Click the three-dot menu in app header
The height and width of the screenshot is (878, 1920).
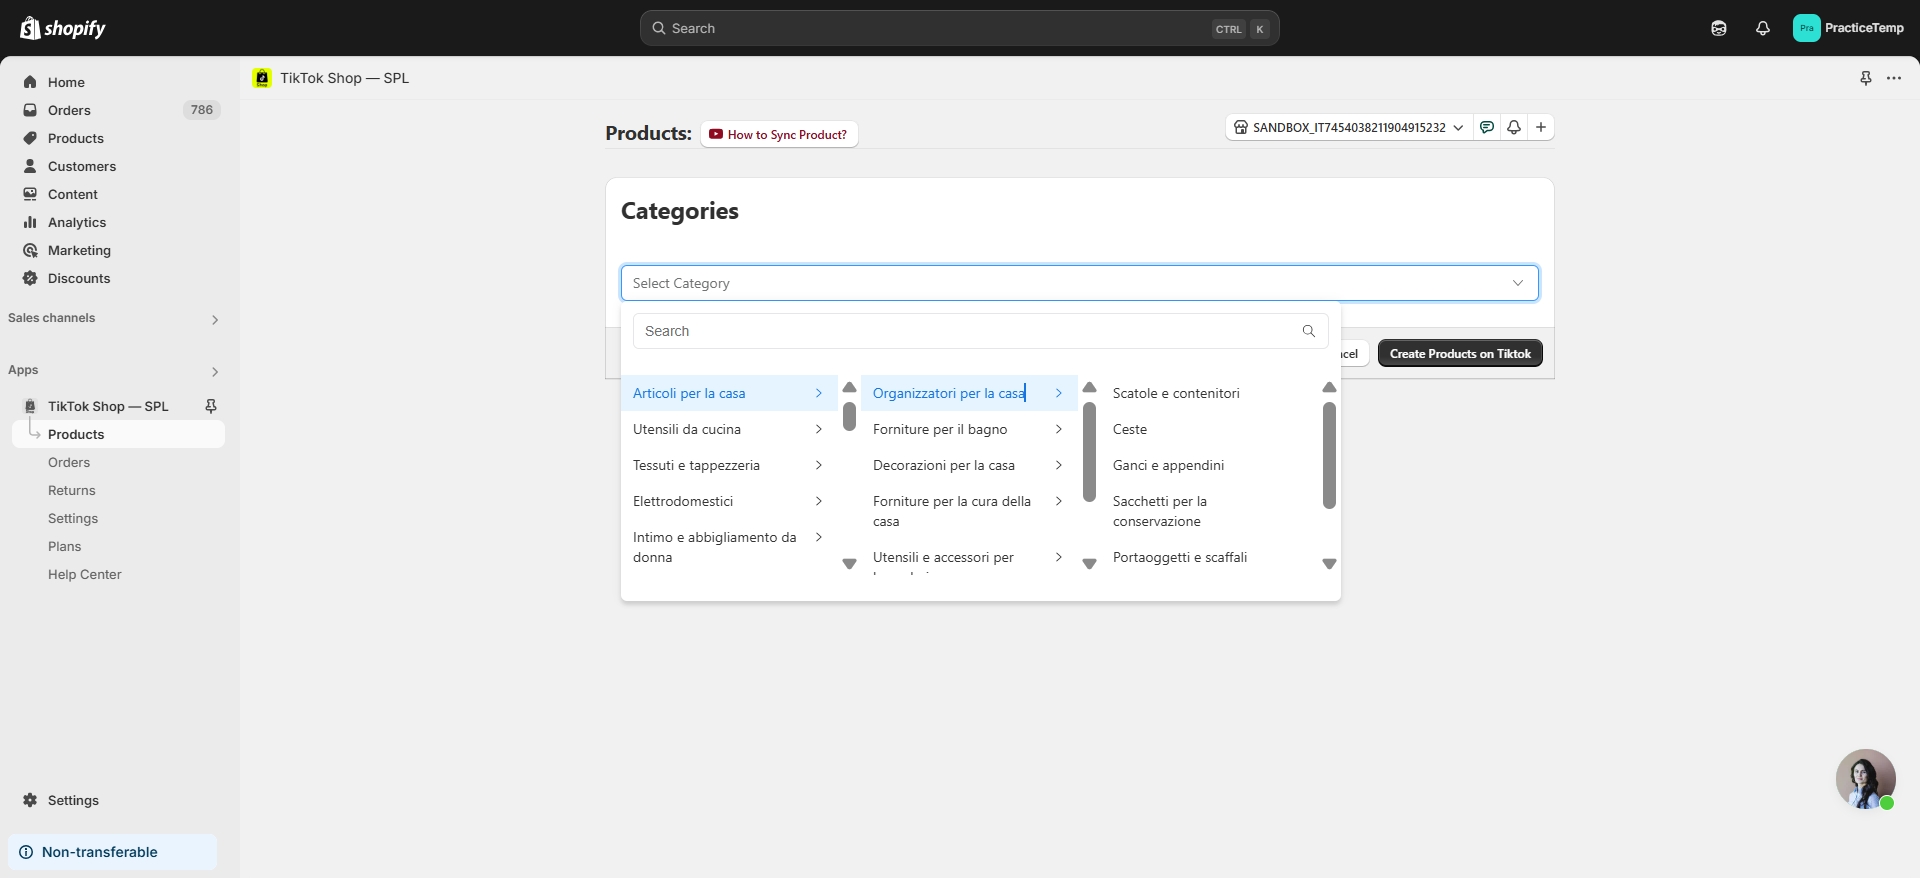tap(1893, 78)
